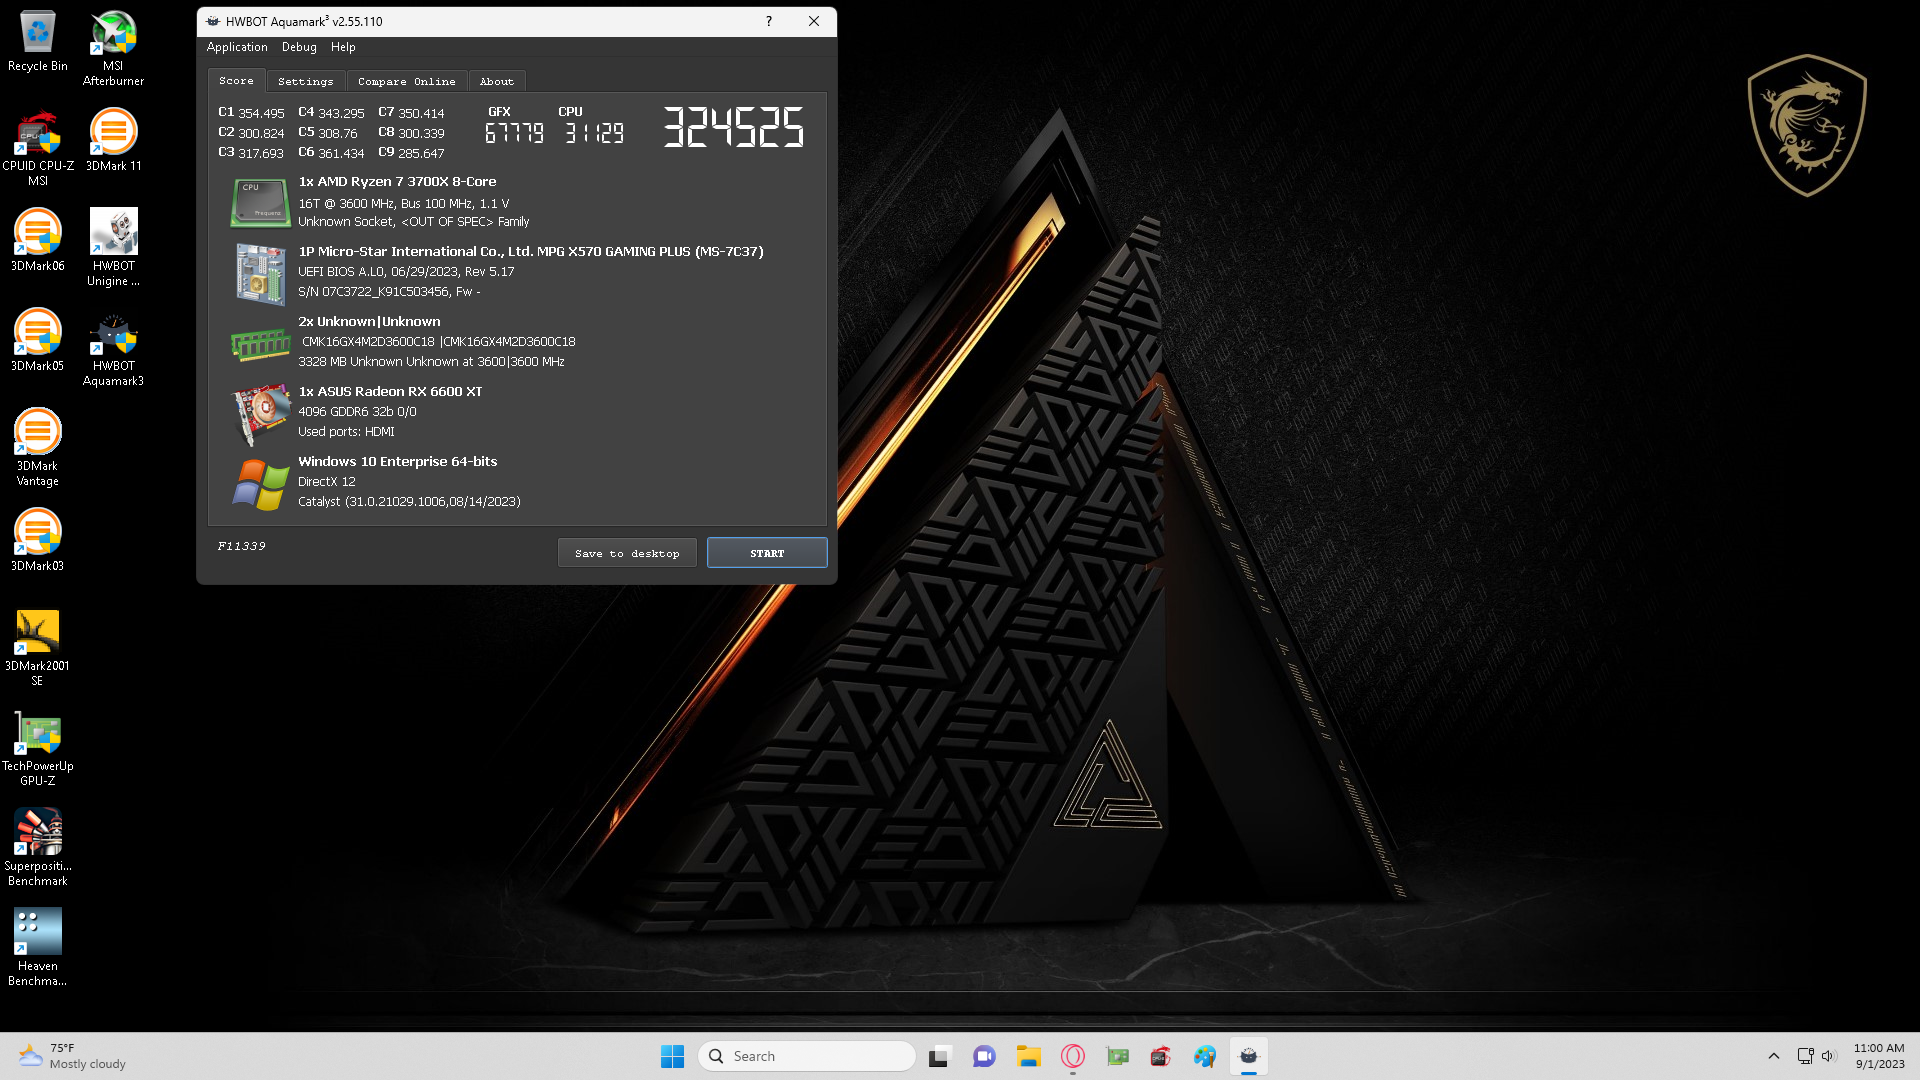Click the Windows 10 Enterprise 64-bits line
Image resolution: width=1920 pixels, height=1080 pixels.
pos(397,462)
